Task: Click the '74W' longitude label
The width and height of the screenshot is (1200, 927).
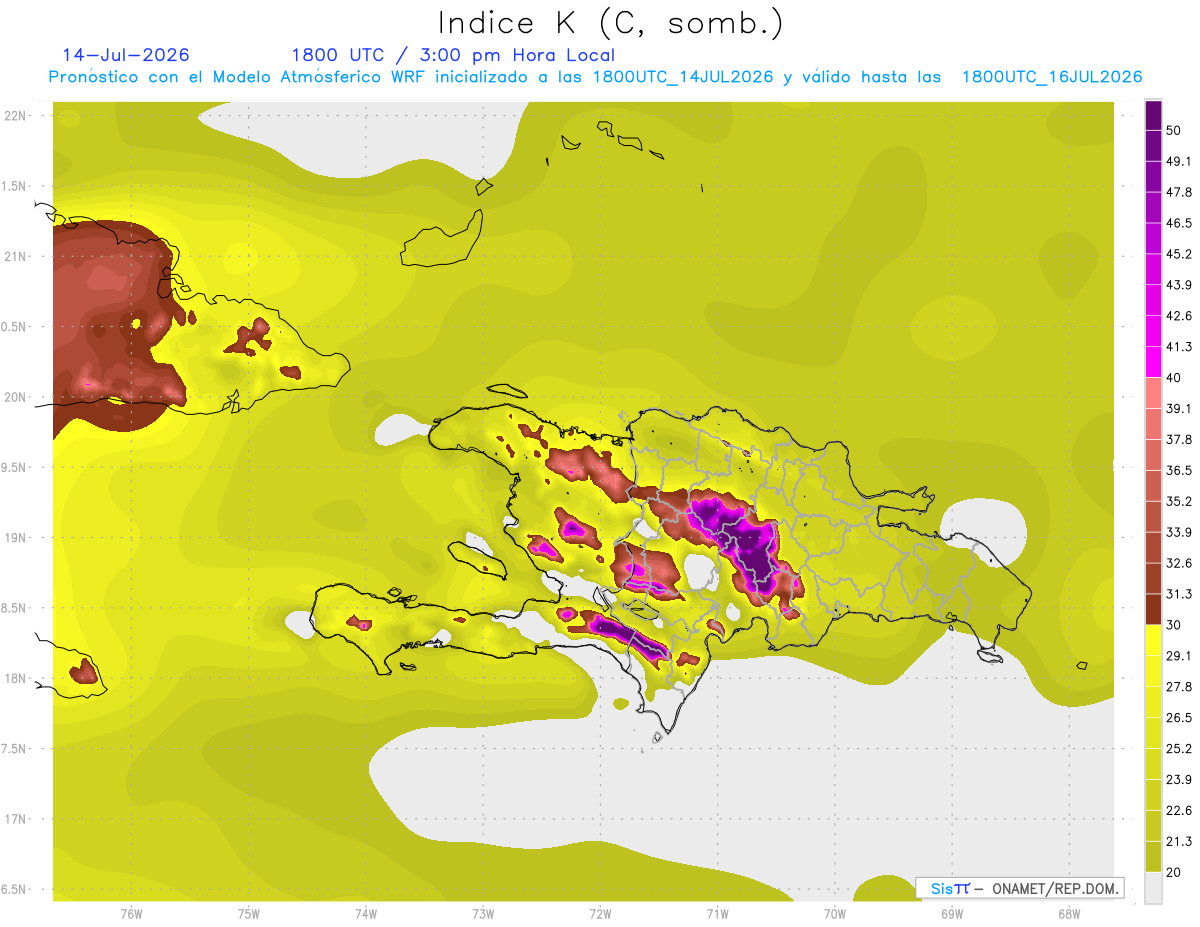Action: [366, 913]
